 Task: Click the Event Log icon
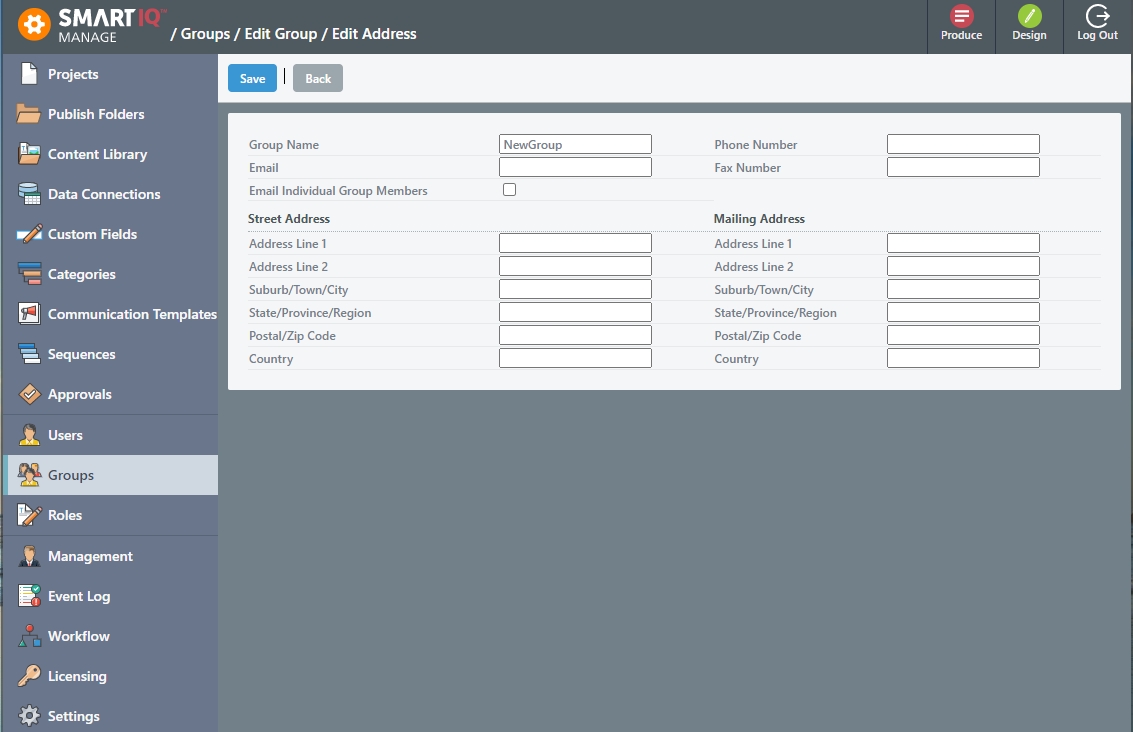pos(29,596)
